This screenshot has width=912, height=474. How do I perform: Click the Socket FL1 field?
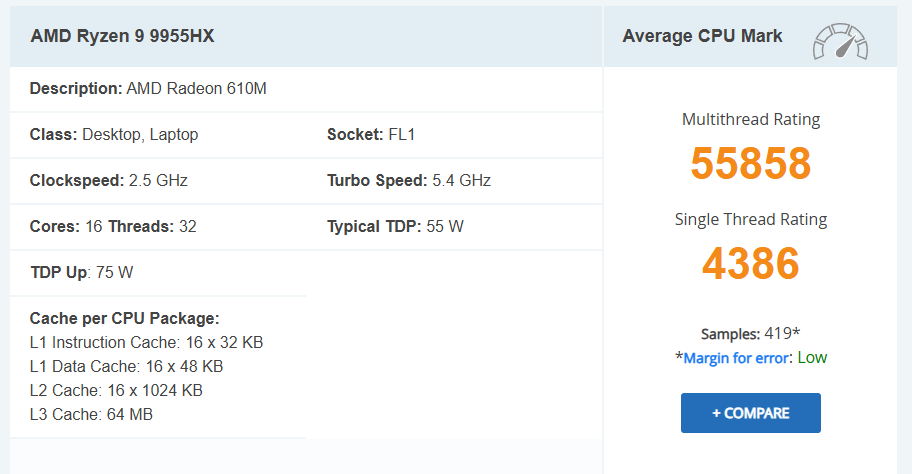click(x=370, y=135)
